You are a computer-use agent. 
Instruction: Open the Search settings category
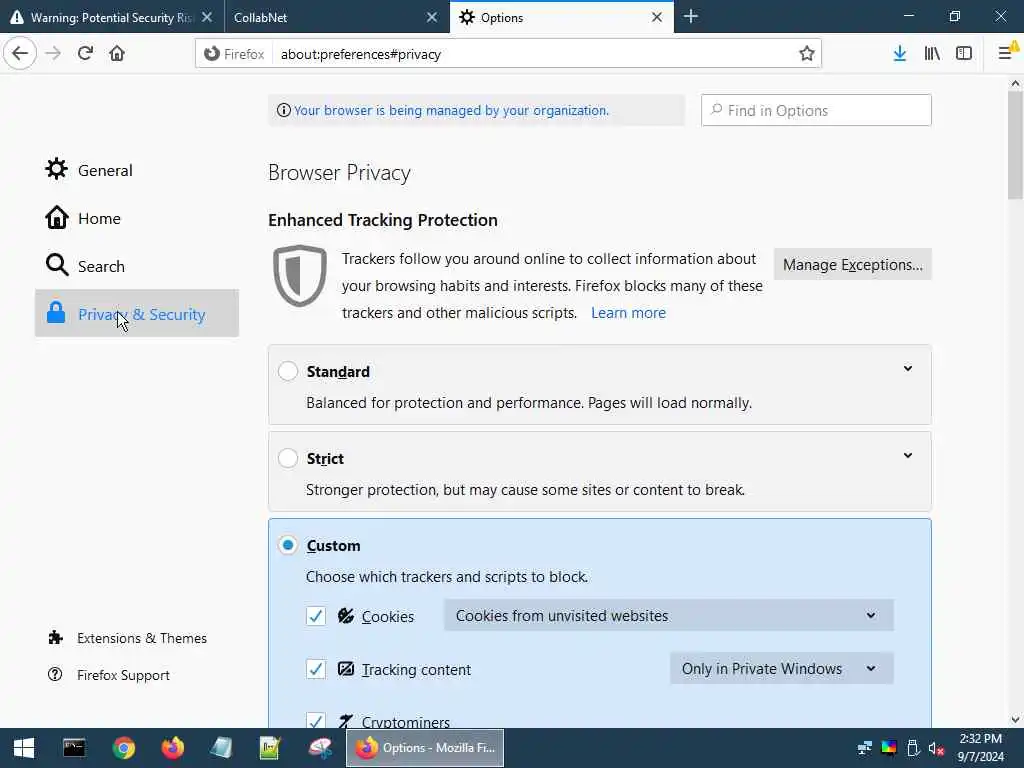coord(136,266)
